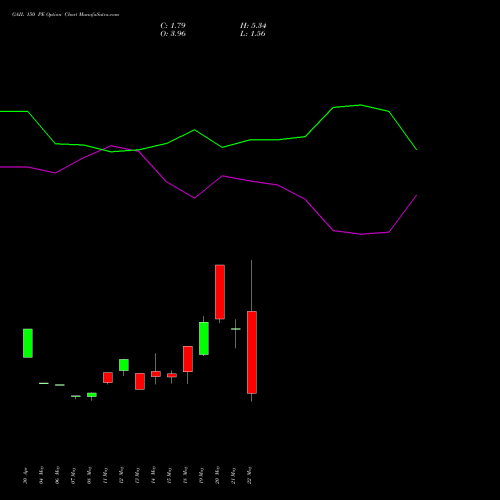Click the flat candle for 04 May
500x500 pixels.
pos(44,383)
